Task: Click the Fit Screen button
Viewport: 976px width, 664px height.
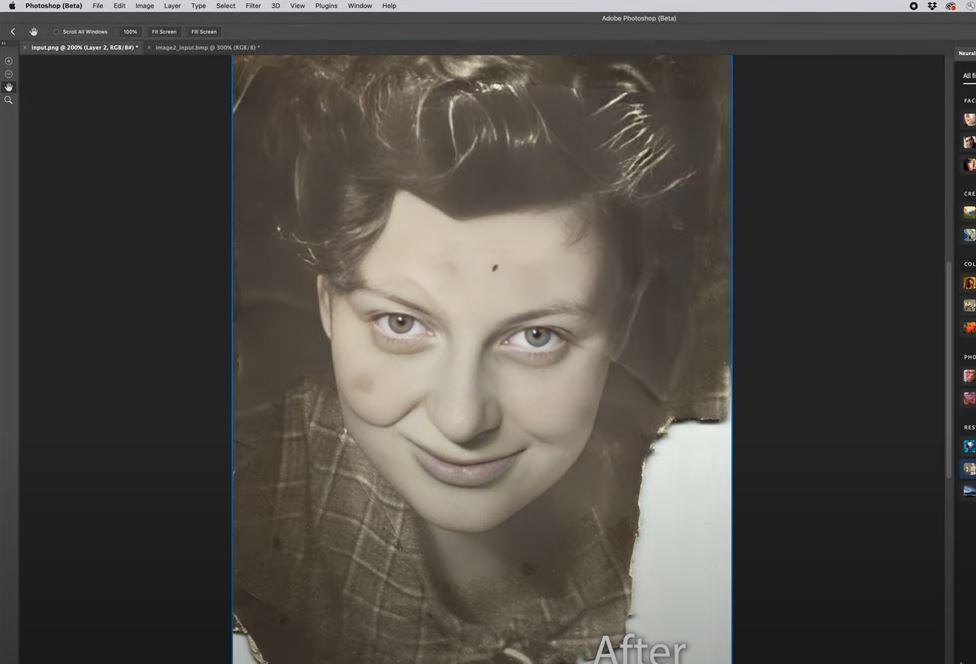Action: click(164, 32)
